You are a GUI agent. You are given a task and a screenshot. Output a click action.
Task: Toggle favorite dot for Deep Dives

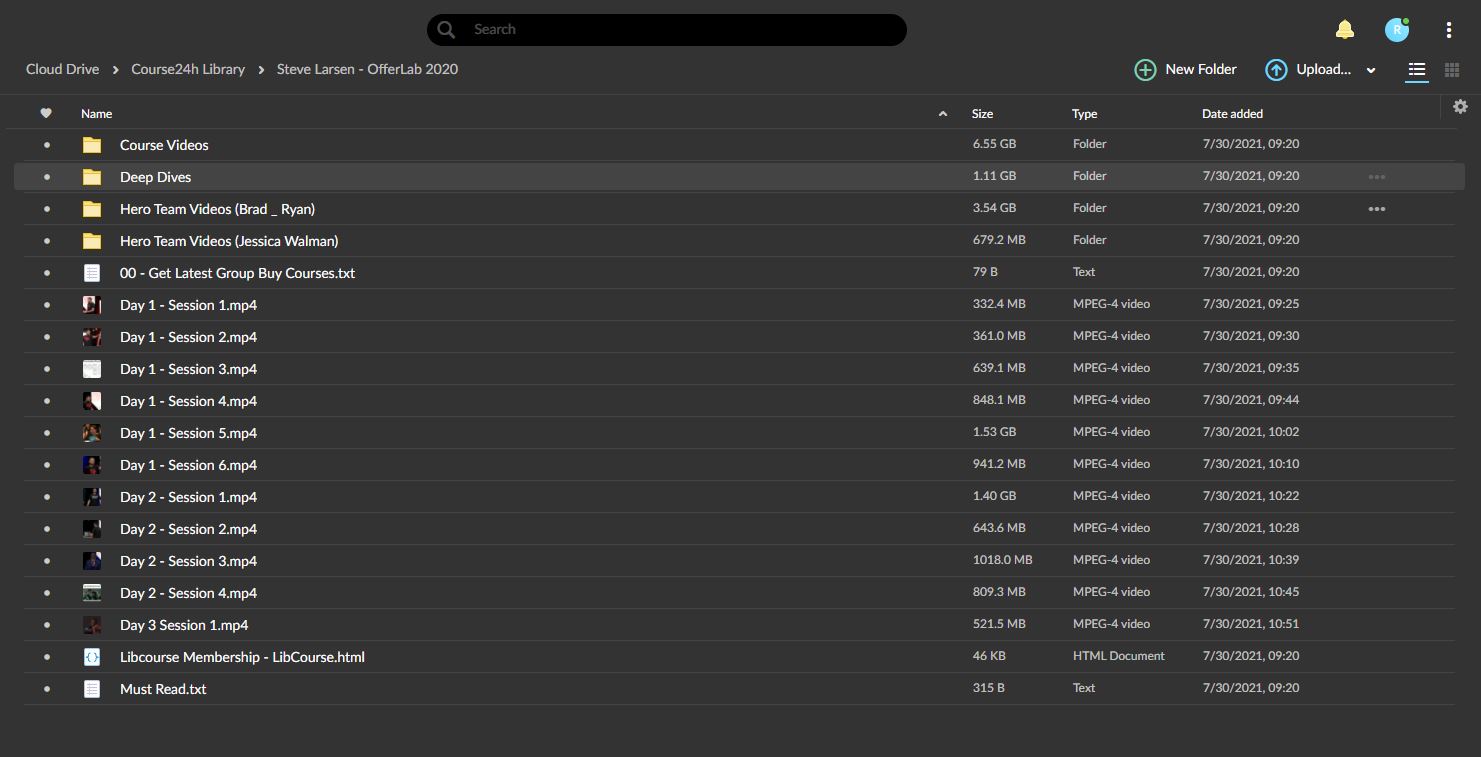point(46,177)
